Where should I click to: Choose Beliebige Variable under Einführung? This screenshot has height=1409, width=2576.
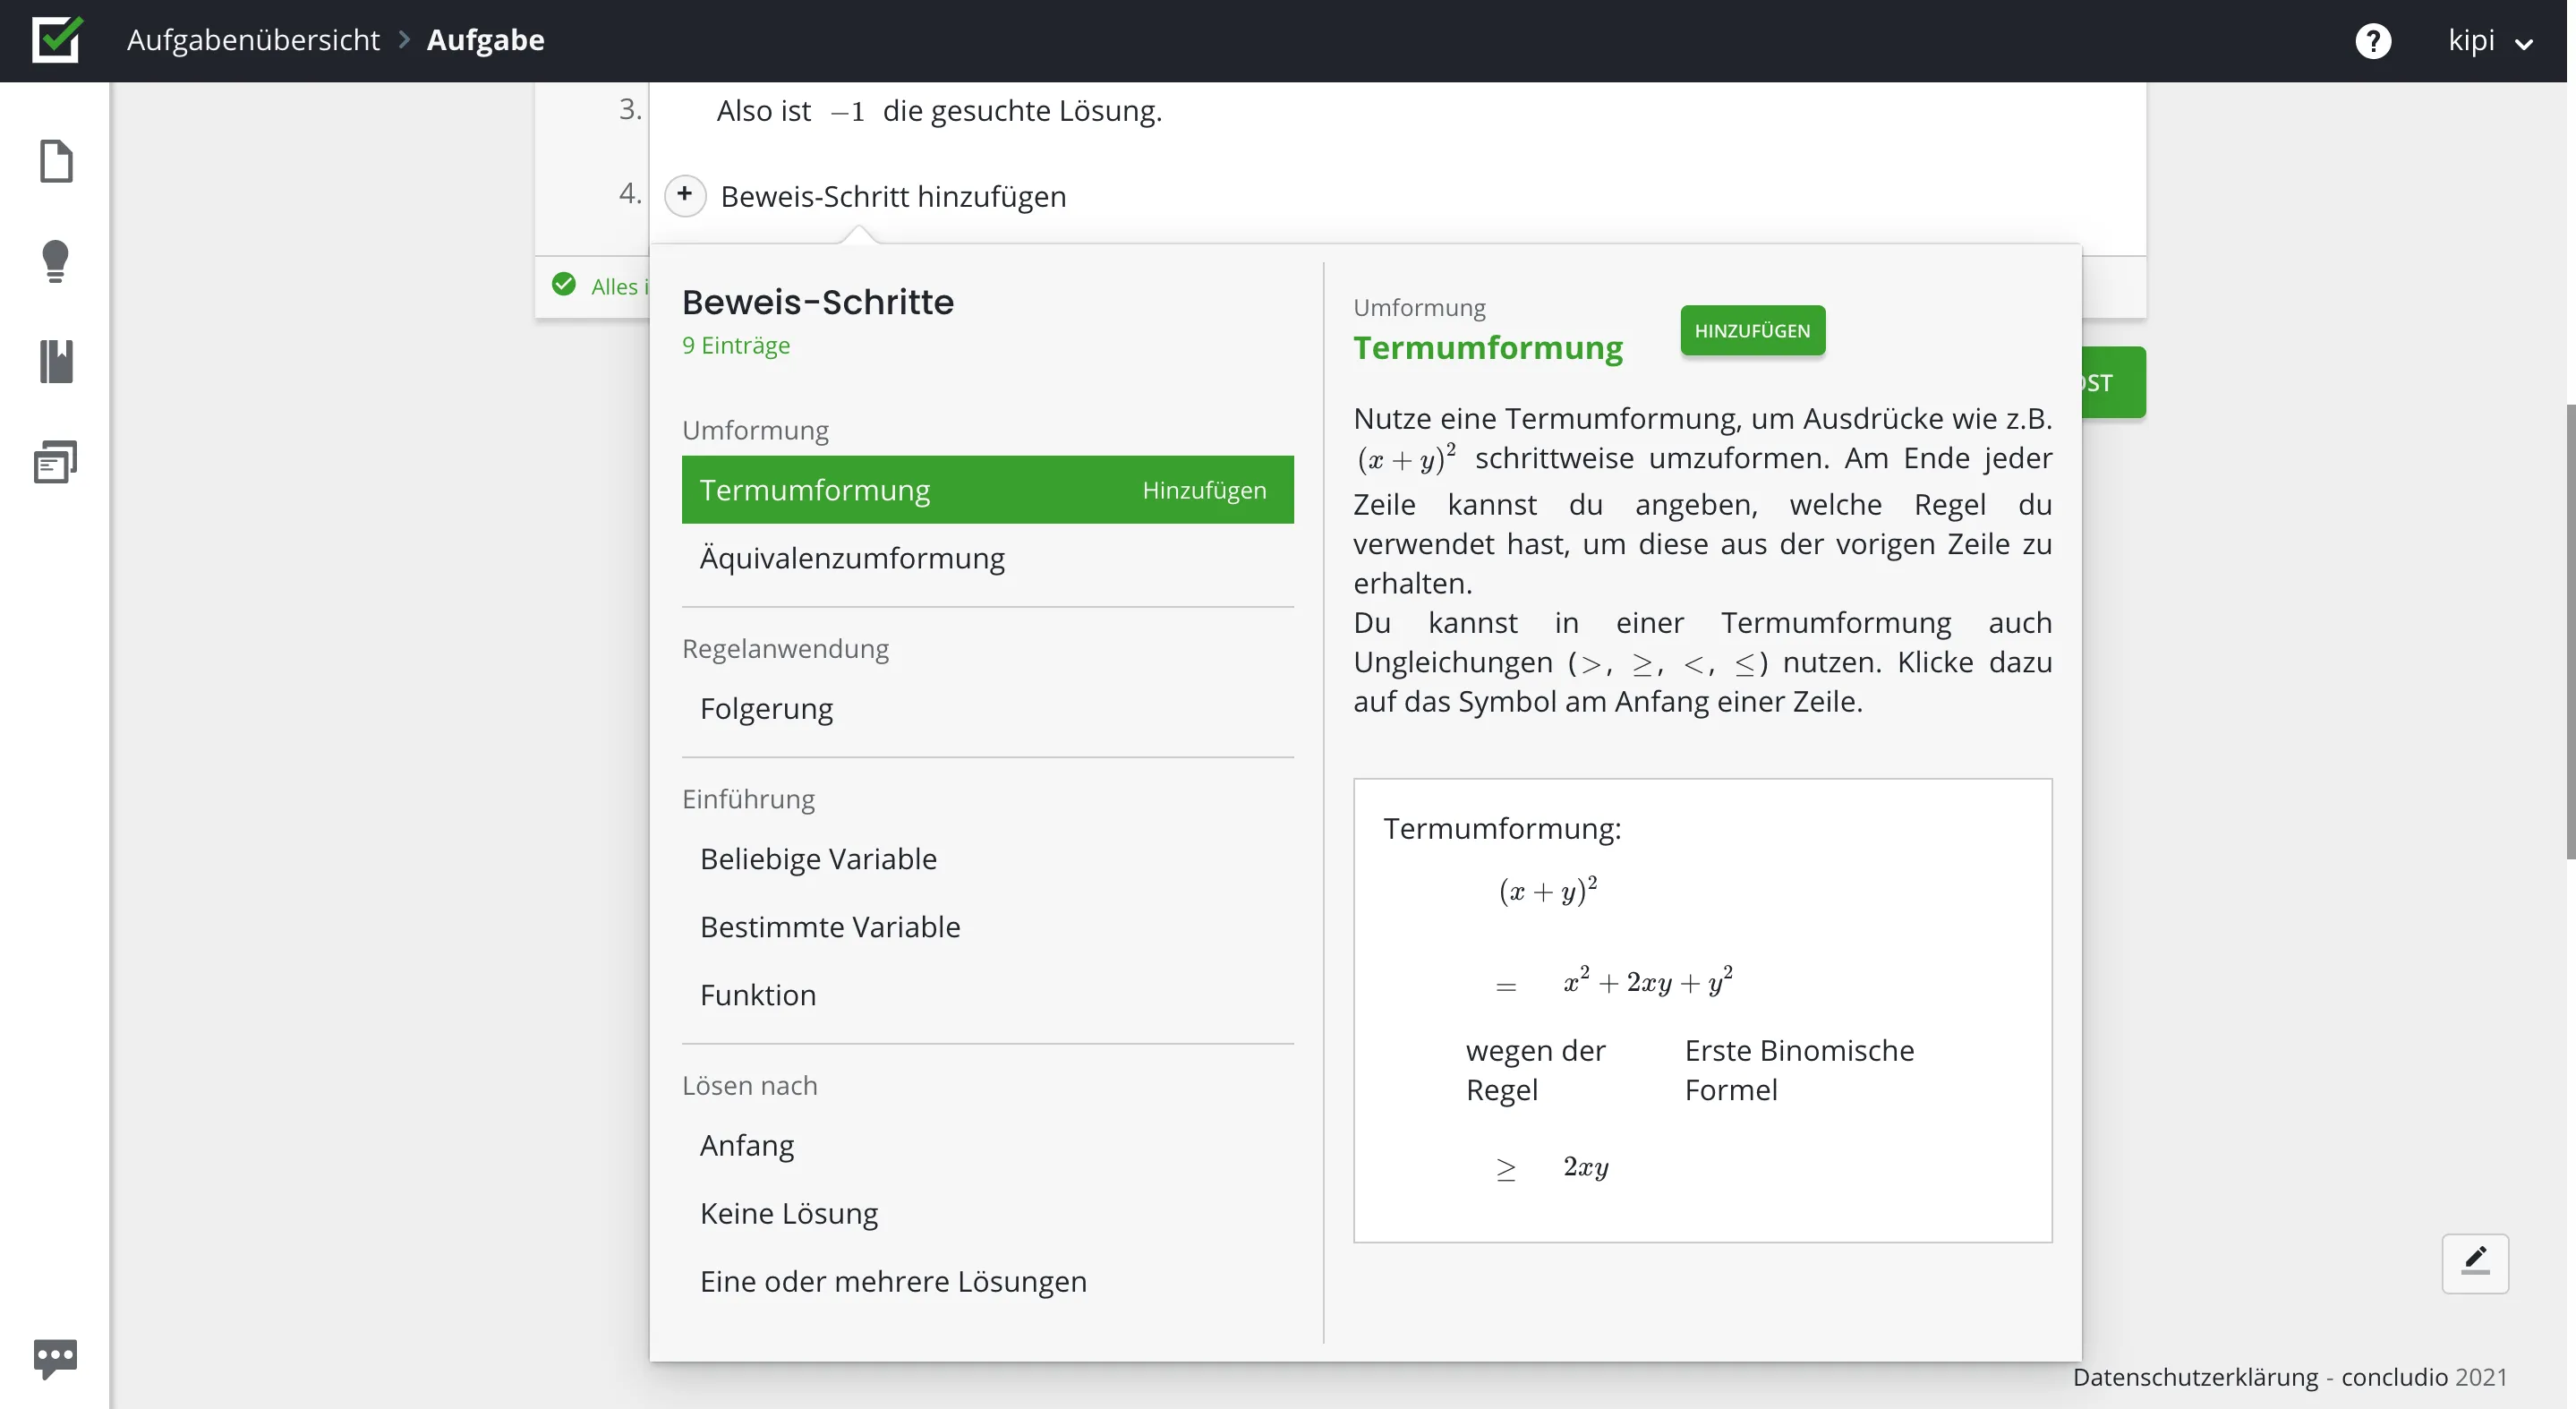817,858
